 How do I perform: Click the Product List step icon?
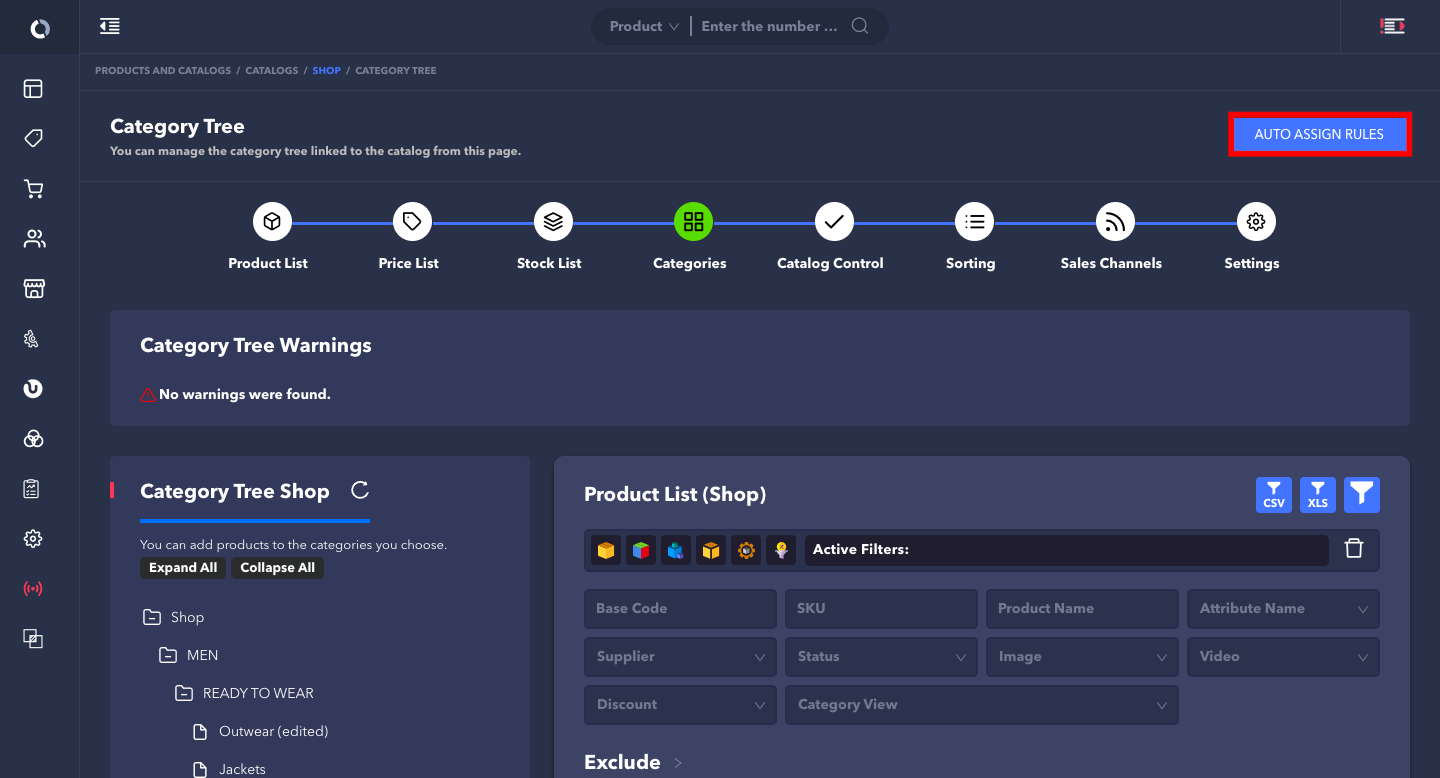272,221
